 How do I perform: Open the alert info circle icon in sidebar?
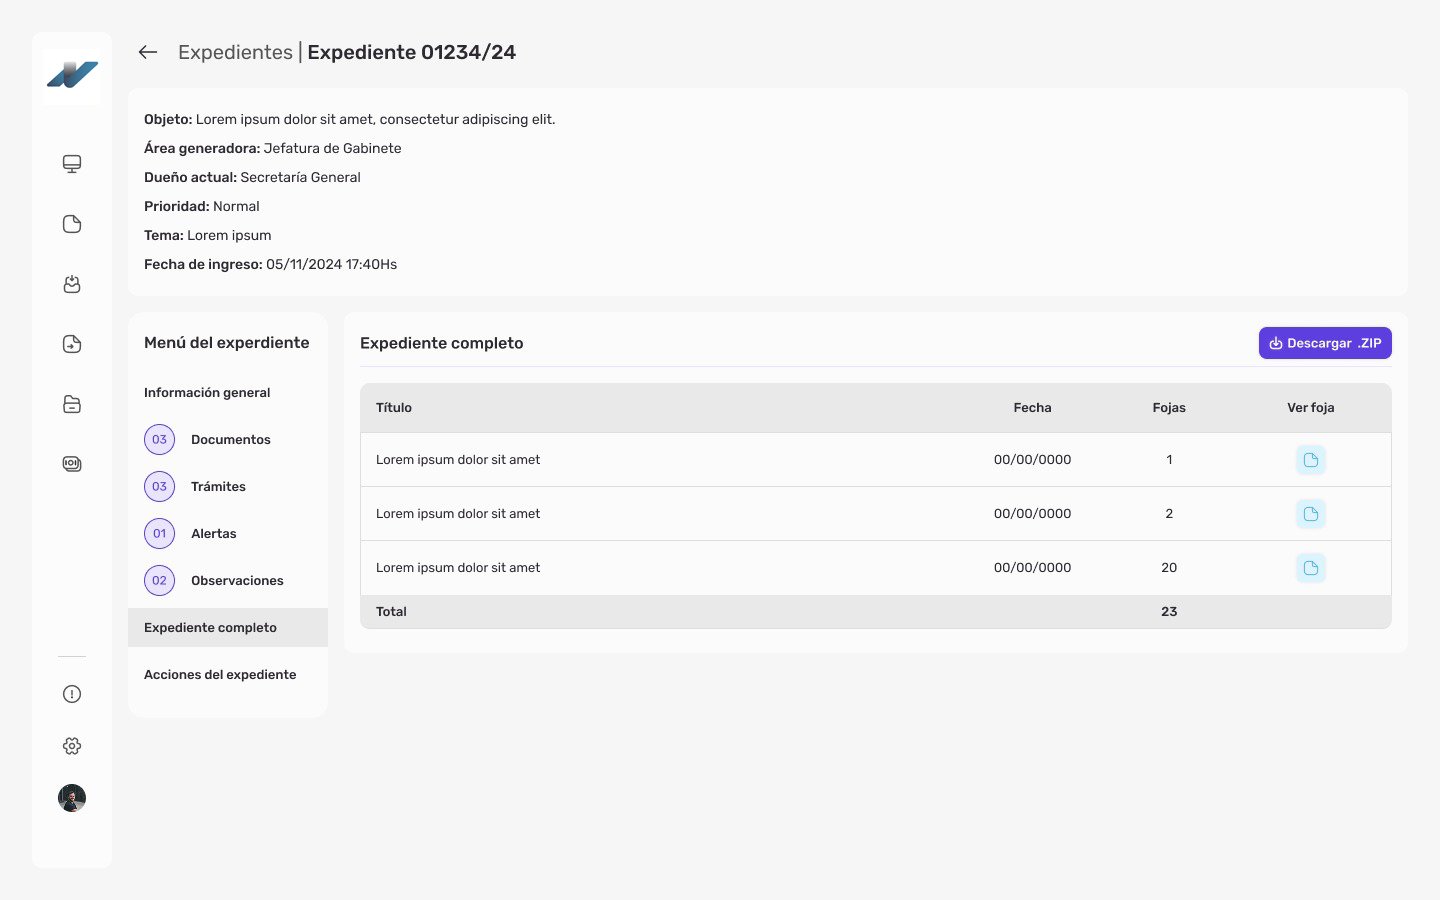click(x=72, y=694)
